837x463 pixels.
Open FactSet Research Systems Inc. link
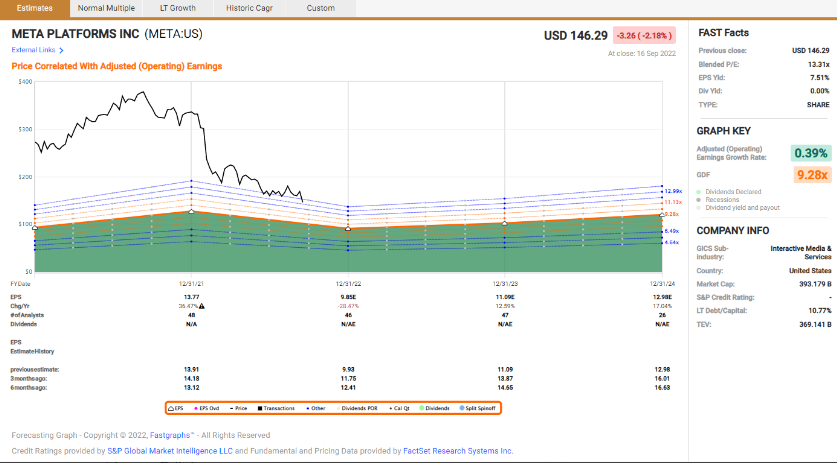(x=458, y=451)
